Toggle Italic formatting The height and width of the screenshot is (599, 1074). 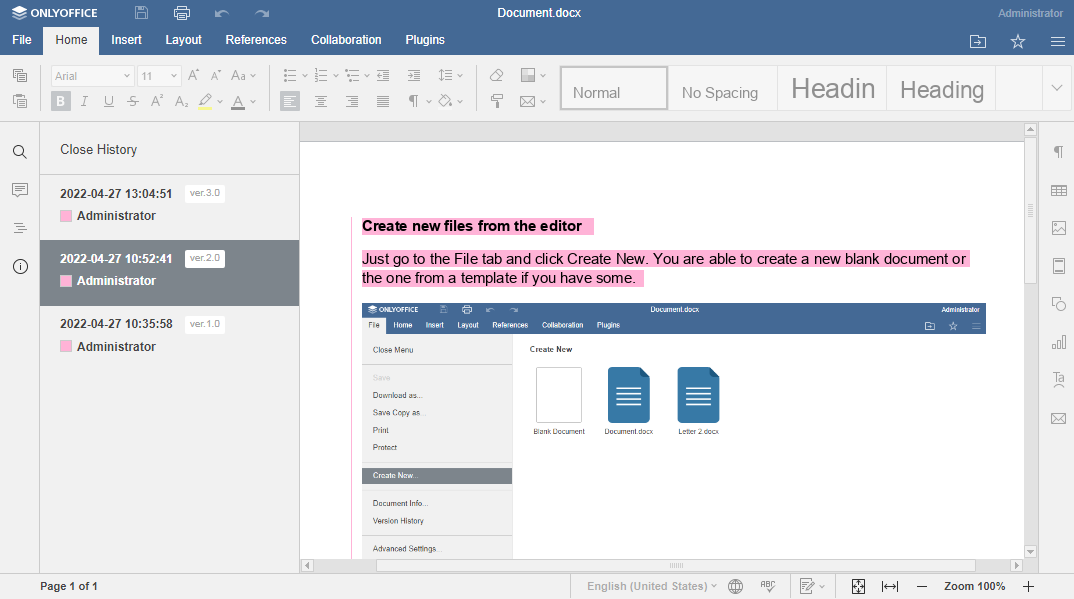pyautogui.click(x=84, y=101)
